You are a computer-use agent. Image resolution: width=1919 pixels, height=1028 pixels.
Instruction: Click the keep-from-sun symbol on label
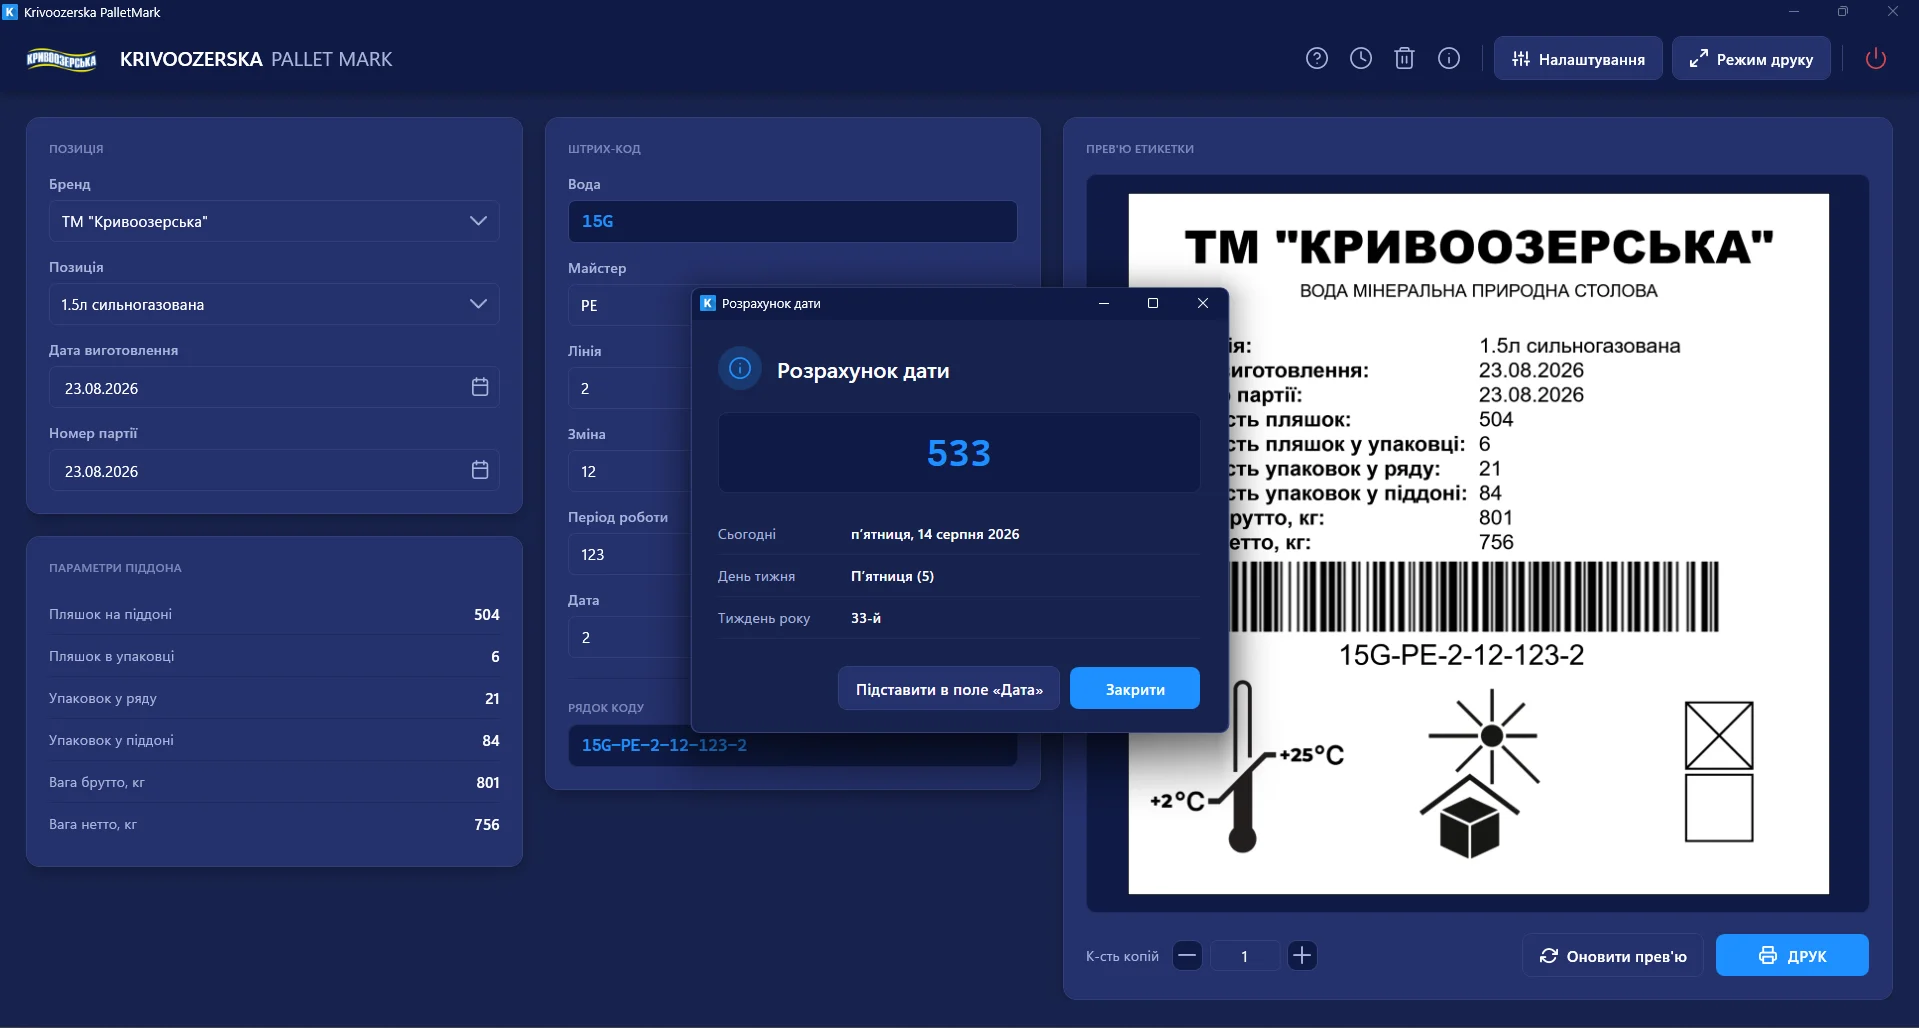(x=1480, y=773)
